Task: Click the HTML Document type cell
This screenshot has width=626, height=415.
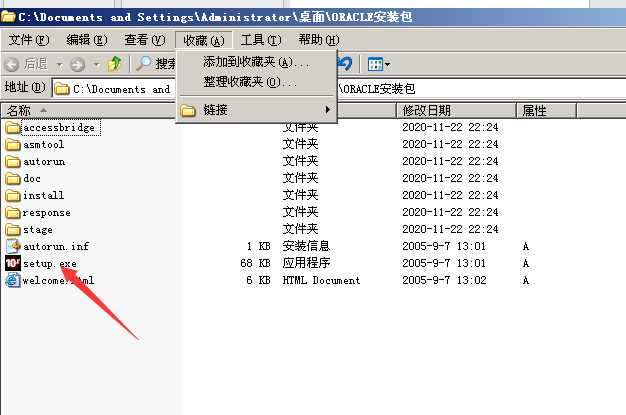Action: click(x=321, y=280)
